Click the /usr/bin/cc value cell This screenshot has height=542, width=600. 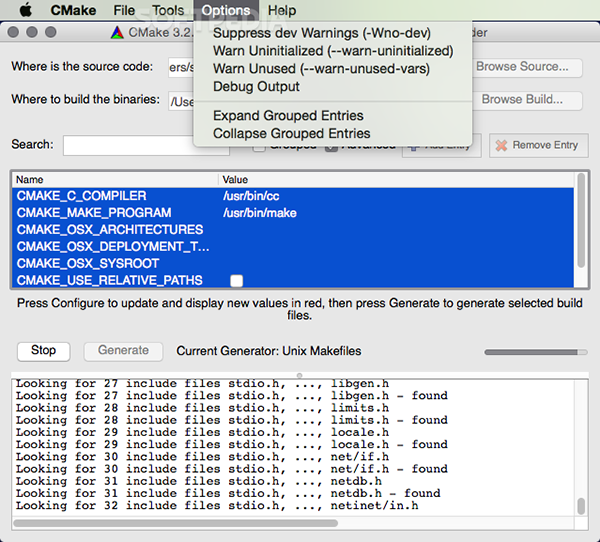point(251,196)
